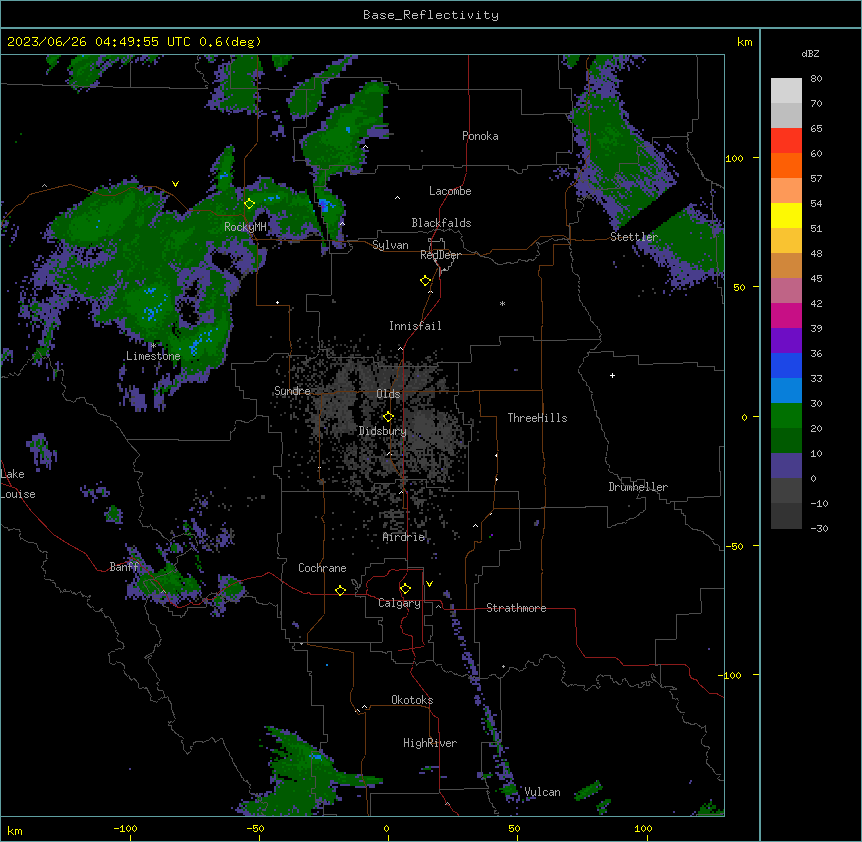
Task: Select the yellow 54-51 dBZ legend swatch
Action: pyautogui.click(x=786, y=215)
